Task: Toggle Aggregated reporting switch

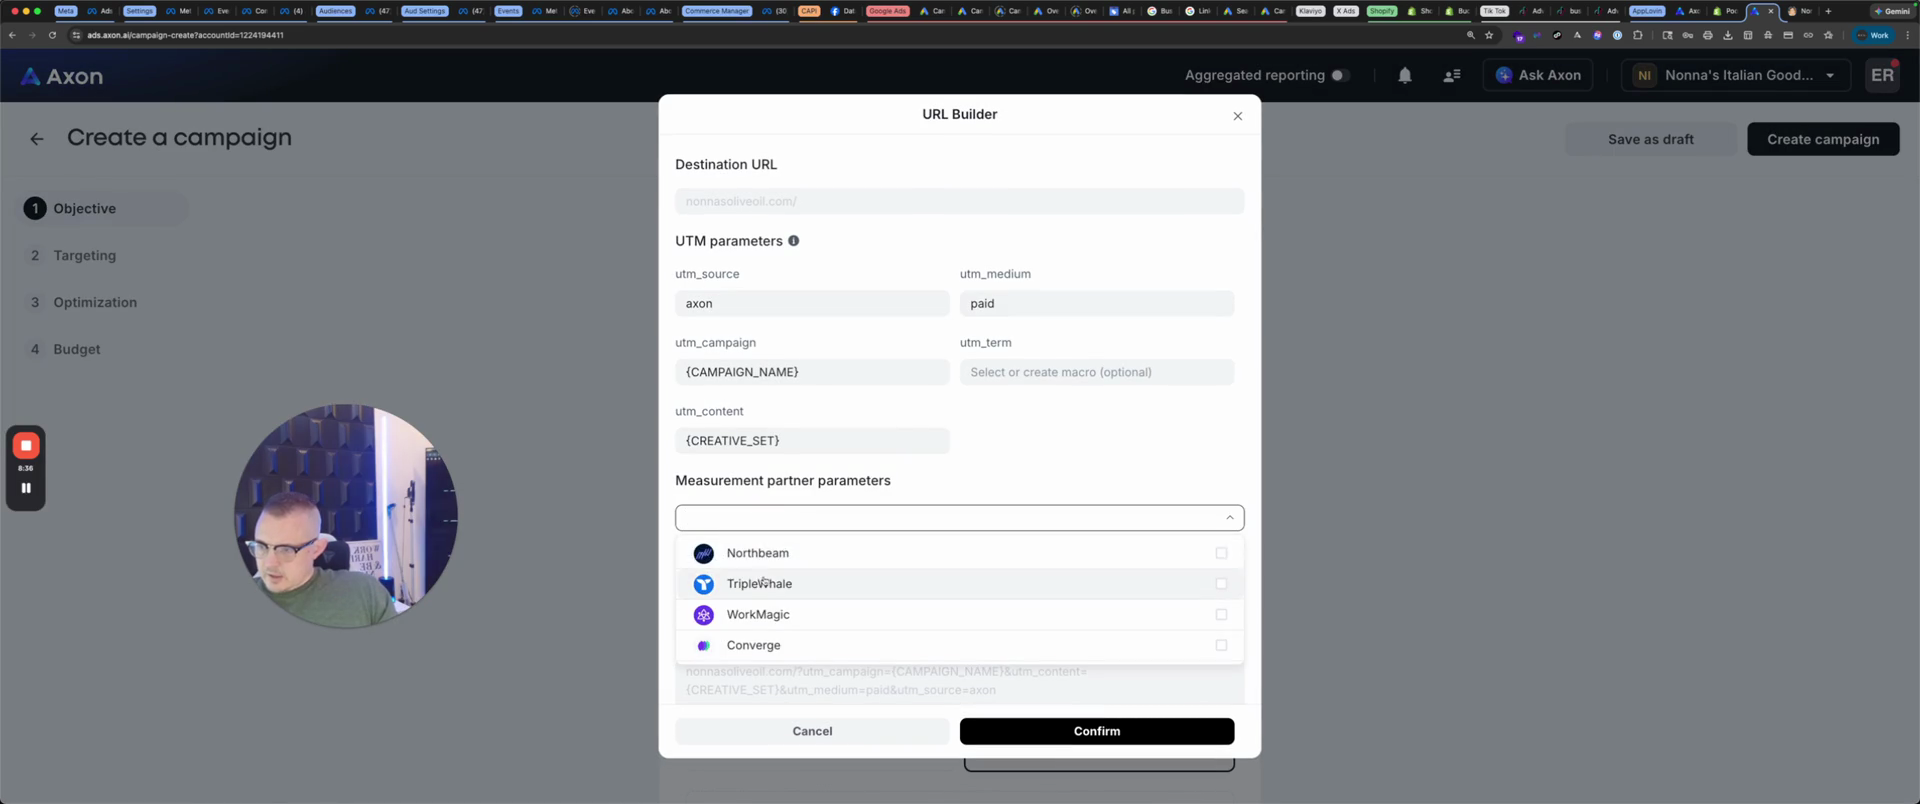Action: 1340,75
